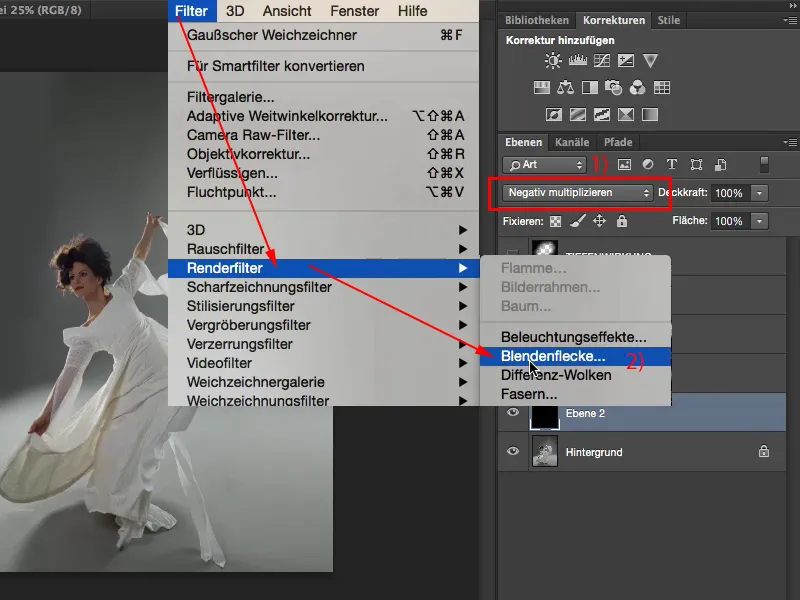
Task: Add a Threshold adjustment layer
Action: pos(602,114)
